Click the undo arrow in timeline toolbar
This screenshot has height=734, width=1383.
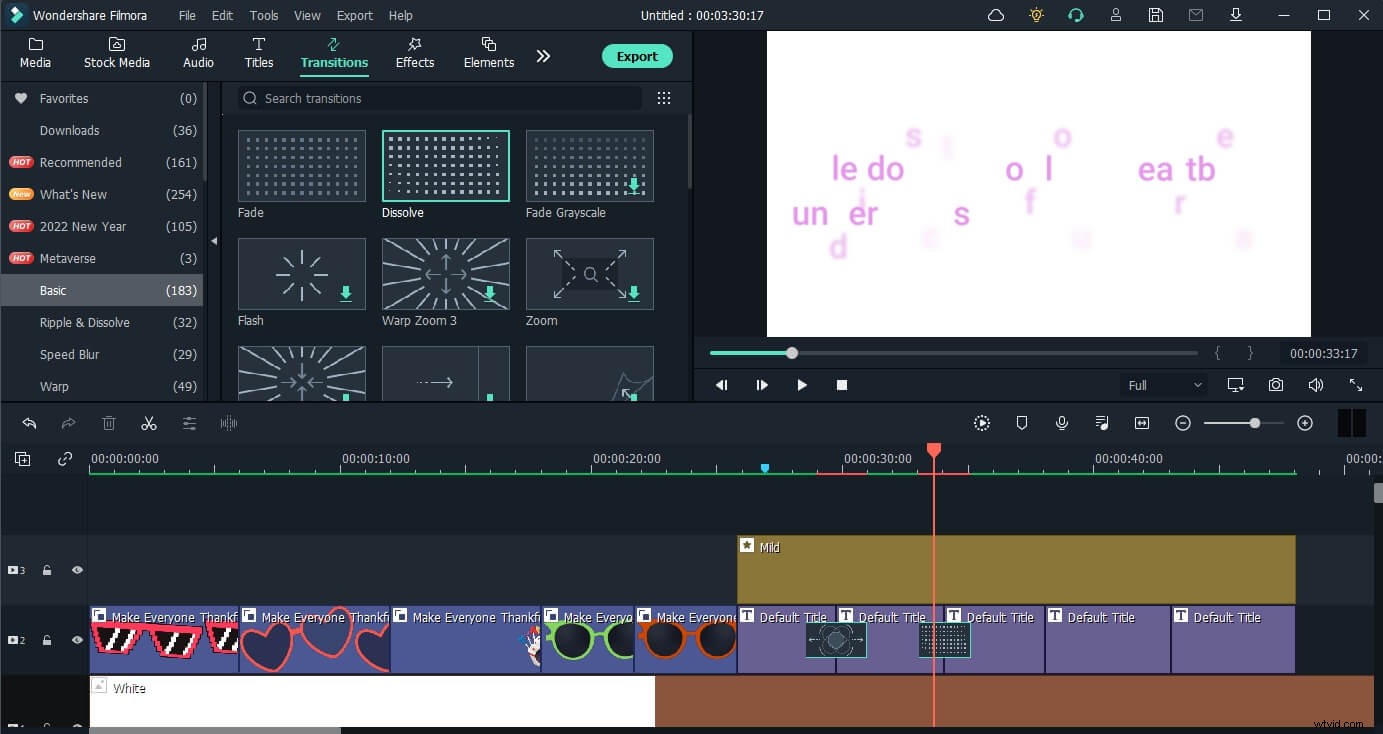[29, 423]
